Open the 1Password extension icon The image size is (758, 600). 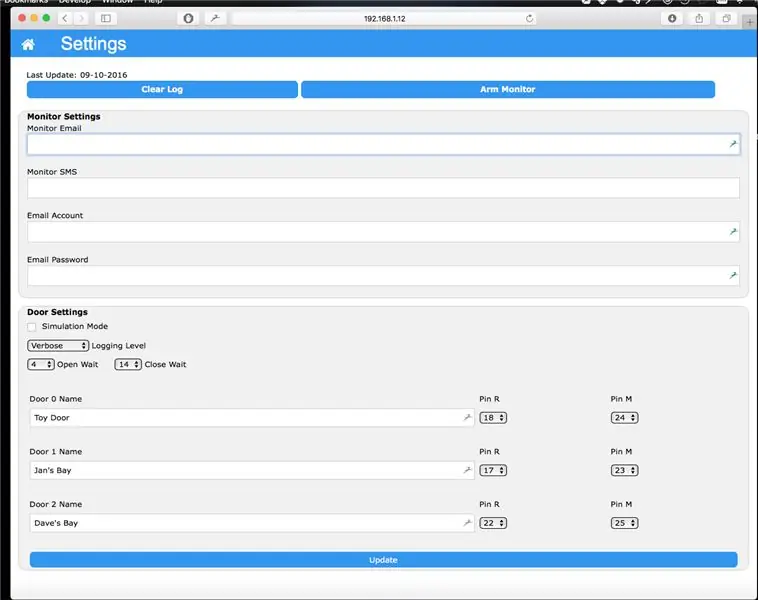(x=189, y=18)
